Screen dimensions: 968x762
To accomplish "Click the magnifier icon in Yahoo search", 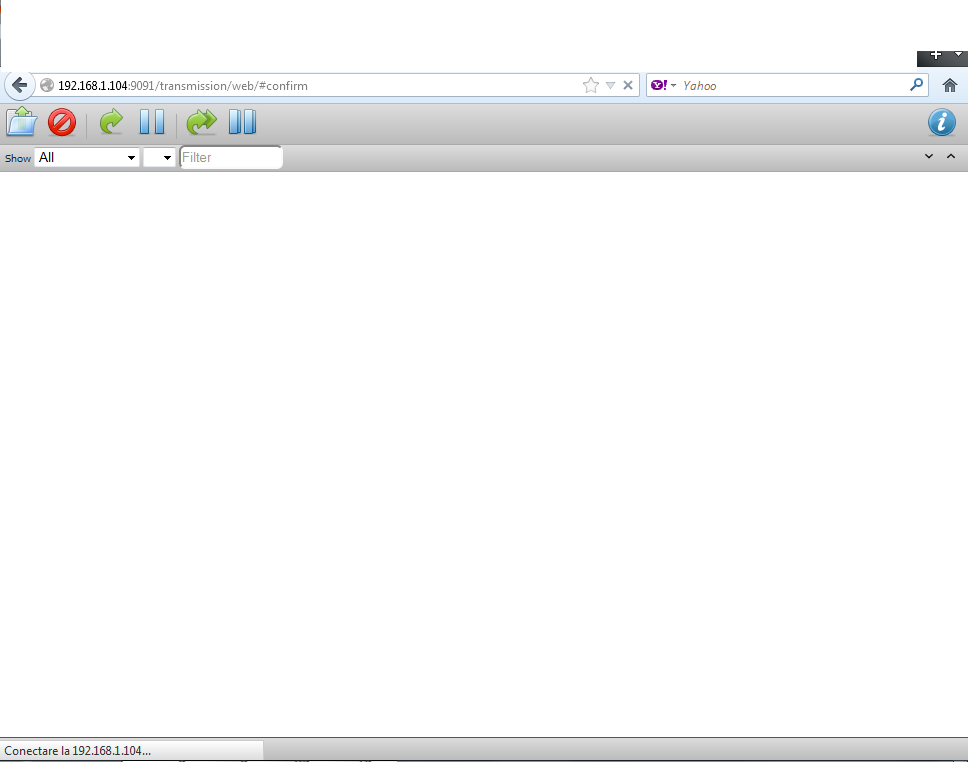I will pyautogui.click(x=916, y=86).
